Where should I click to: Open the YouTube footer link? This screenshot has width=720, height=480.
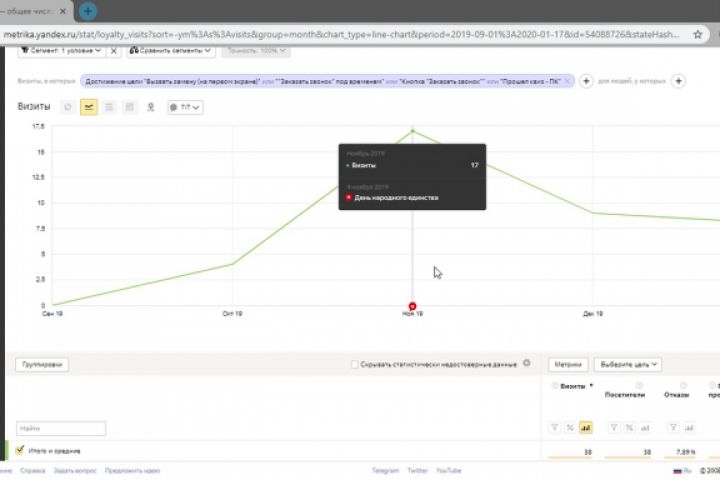coord(449,470)
